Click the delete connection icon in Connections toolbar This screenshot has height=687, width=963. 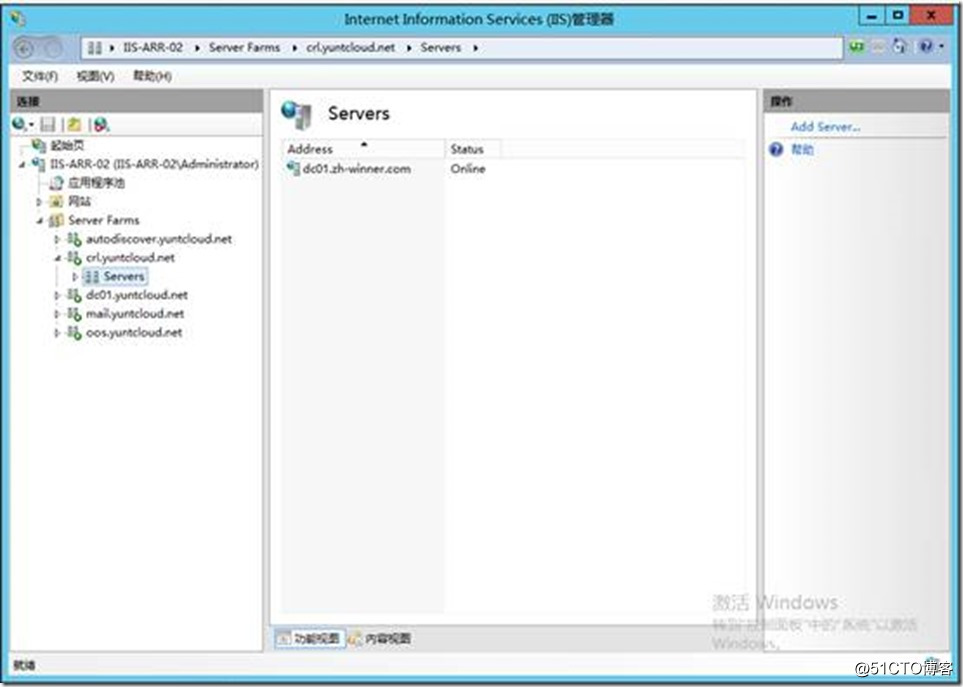101,125
